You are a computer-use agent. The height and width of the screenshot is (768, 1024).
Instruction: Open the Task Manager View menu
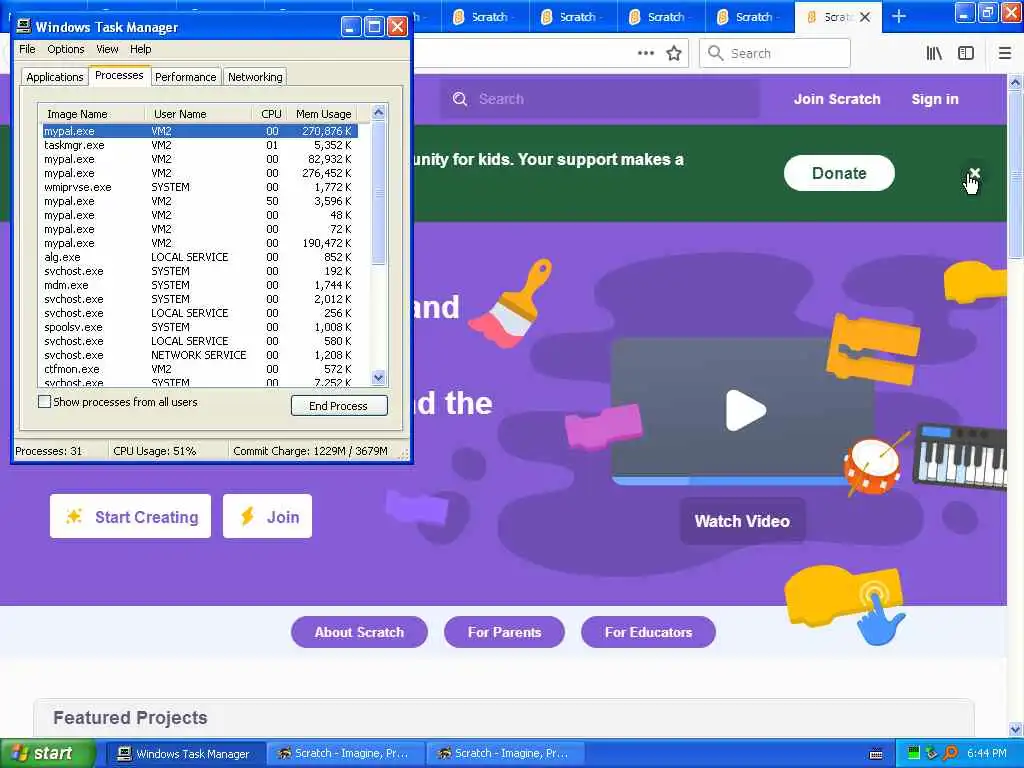pos(107,49)
